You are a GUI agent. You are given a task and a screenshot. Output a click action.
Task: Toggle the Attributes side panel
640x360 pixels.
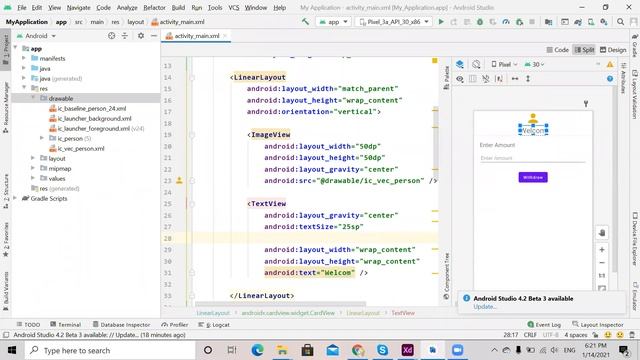point(623,78)
